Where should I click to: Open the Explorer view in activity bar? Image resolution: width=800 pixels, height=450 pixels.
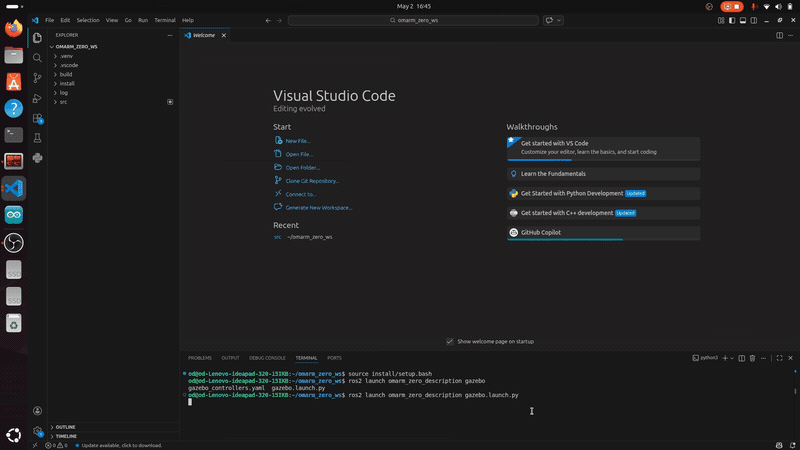(37, 38)
